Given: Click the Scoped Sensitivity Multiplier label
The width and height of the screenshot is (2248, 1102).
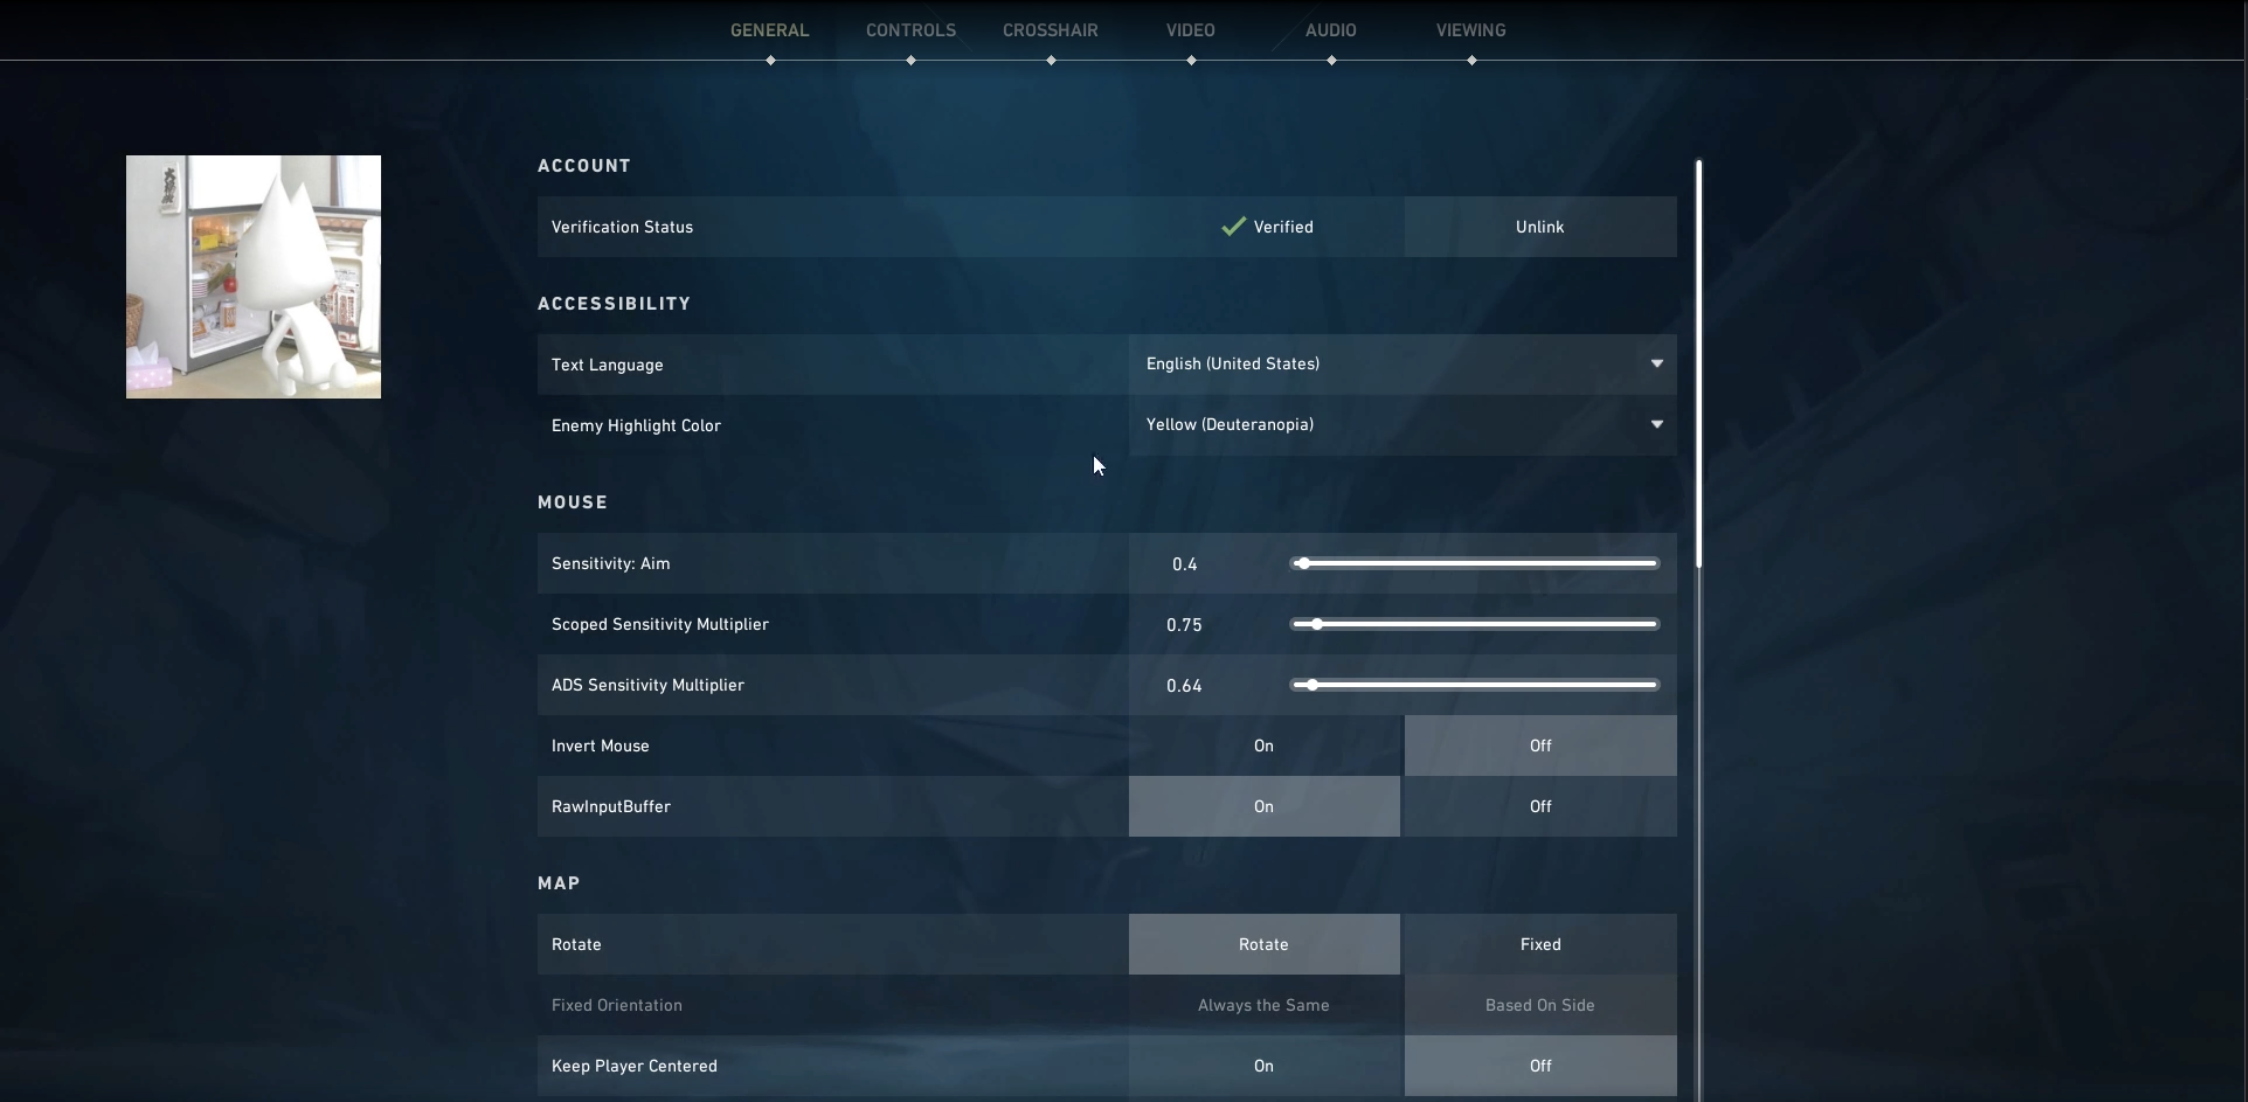Looking at the screenshot, I should pyautogui.click(x=660, y=625).
